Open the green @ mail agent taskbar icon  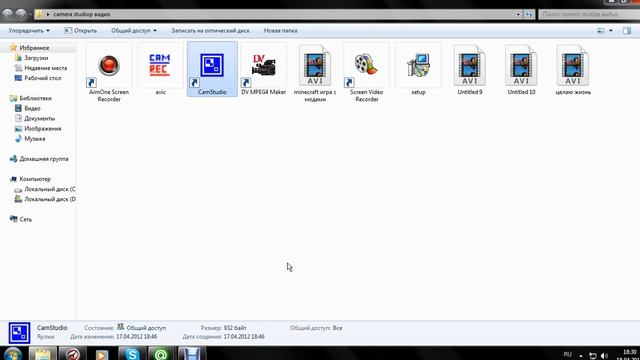point(161,353)
